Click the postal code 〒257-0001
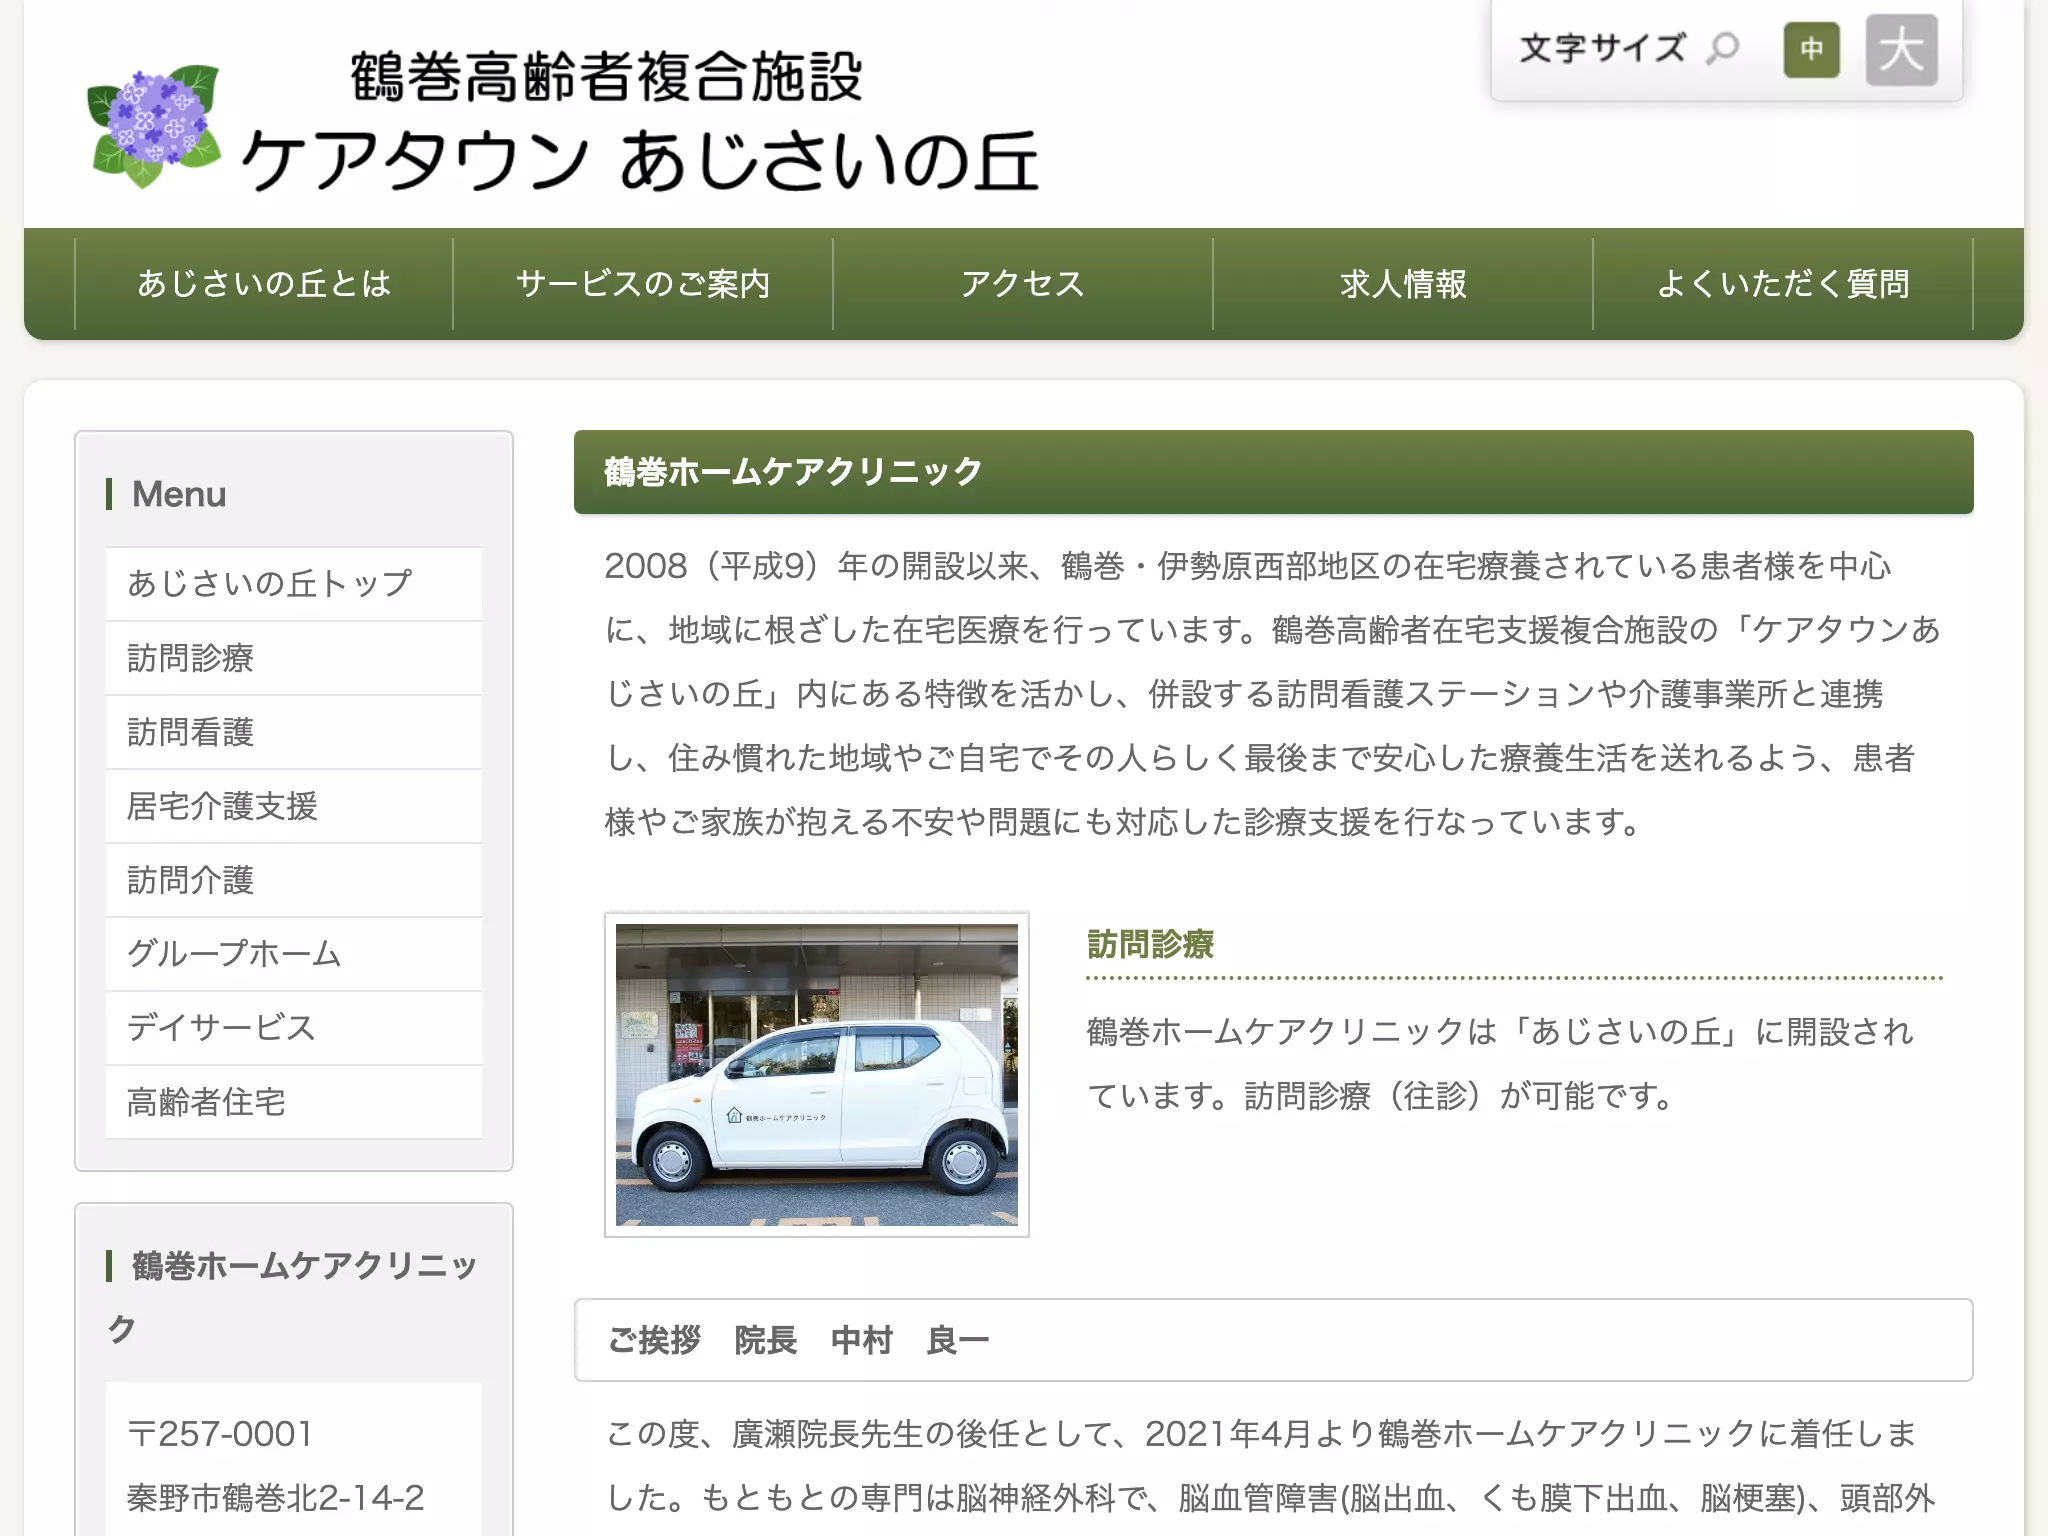2048x1536 pixels. point(220,1434)
